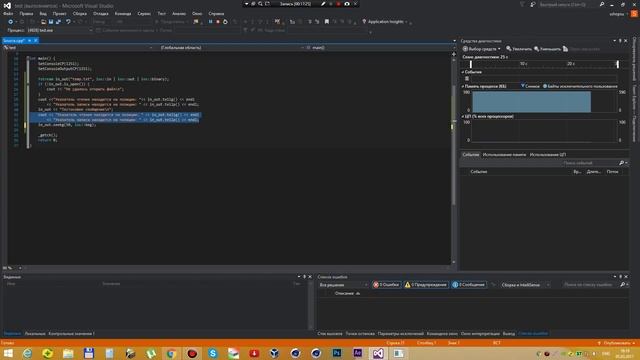Sort by the Событие column header
The image size is (640, 360).
point(479,172)
